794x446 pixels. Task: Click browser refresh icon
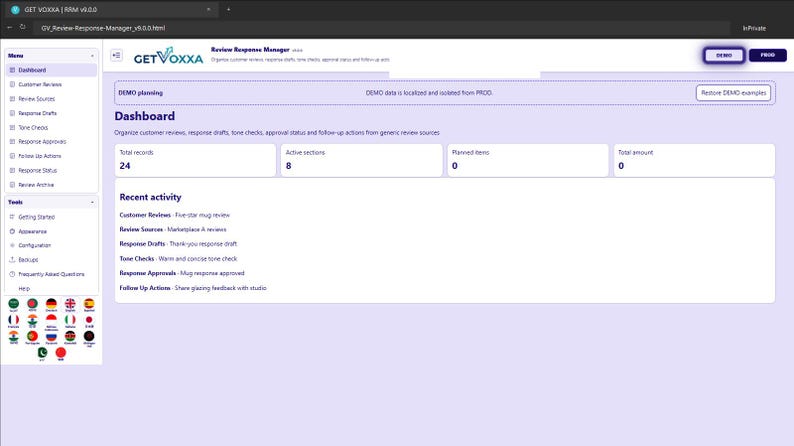tap(23, 27)
